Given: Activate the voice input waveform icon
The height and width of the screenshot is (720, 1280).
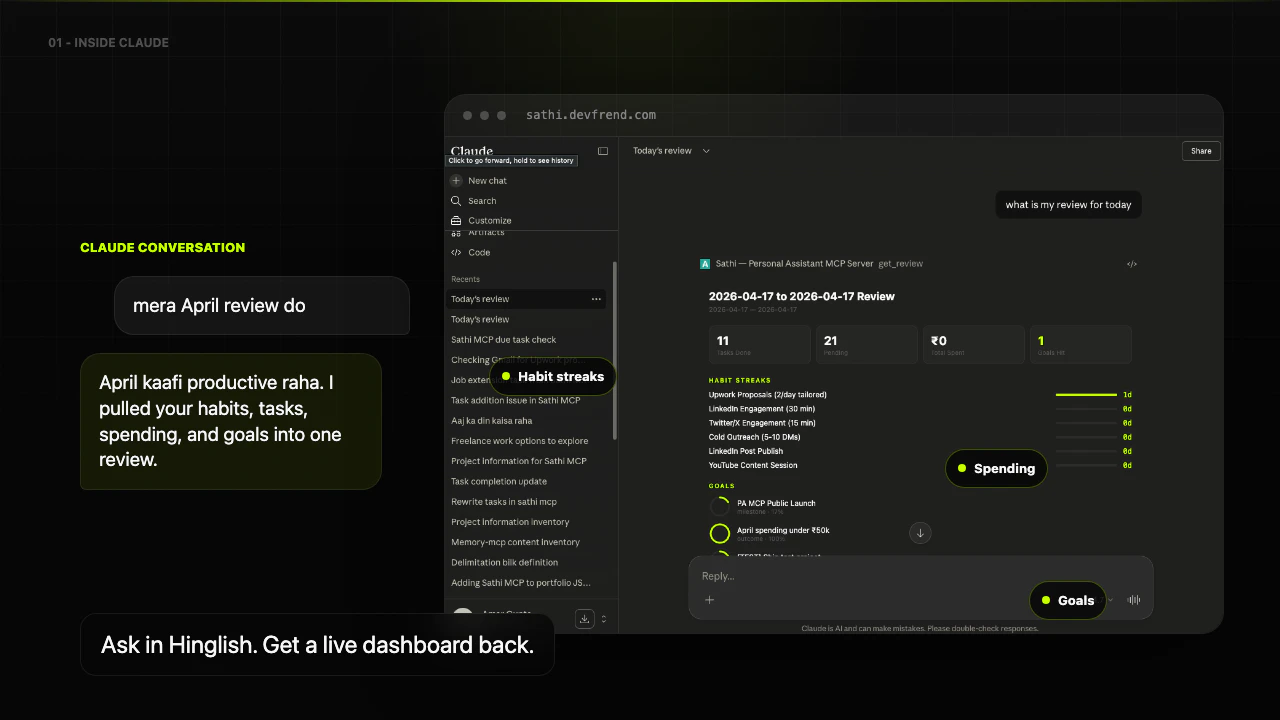Looking at the screenshot, I should (x=1133, y=599).
